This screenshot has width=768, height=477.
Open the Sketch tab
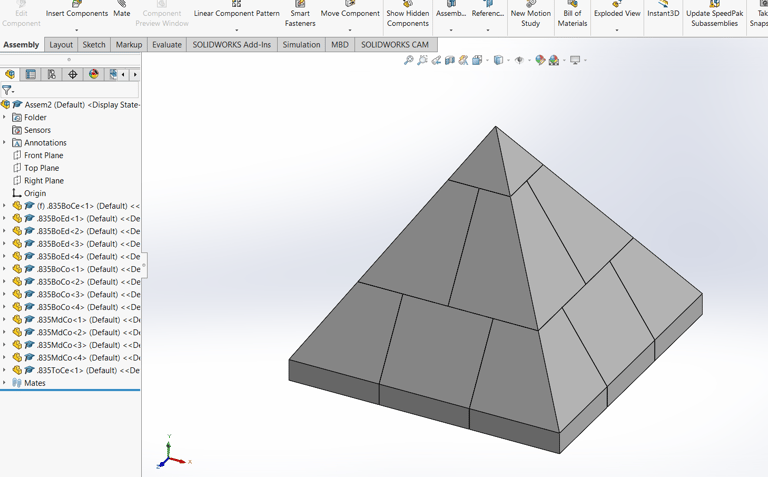[x=94, y=45]
